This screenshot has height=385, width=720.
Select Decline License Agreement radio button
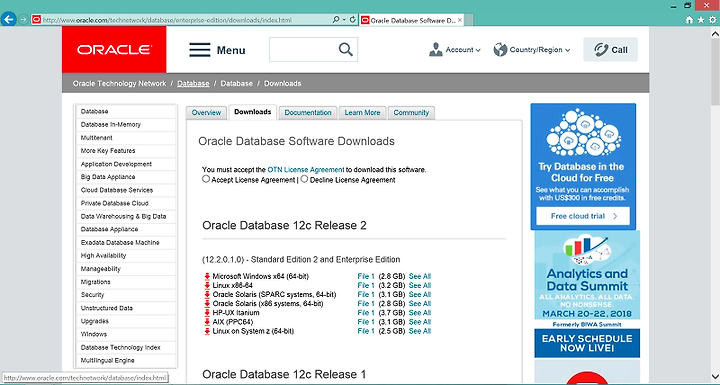(304, 179)
